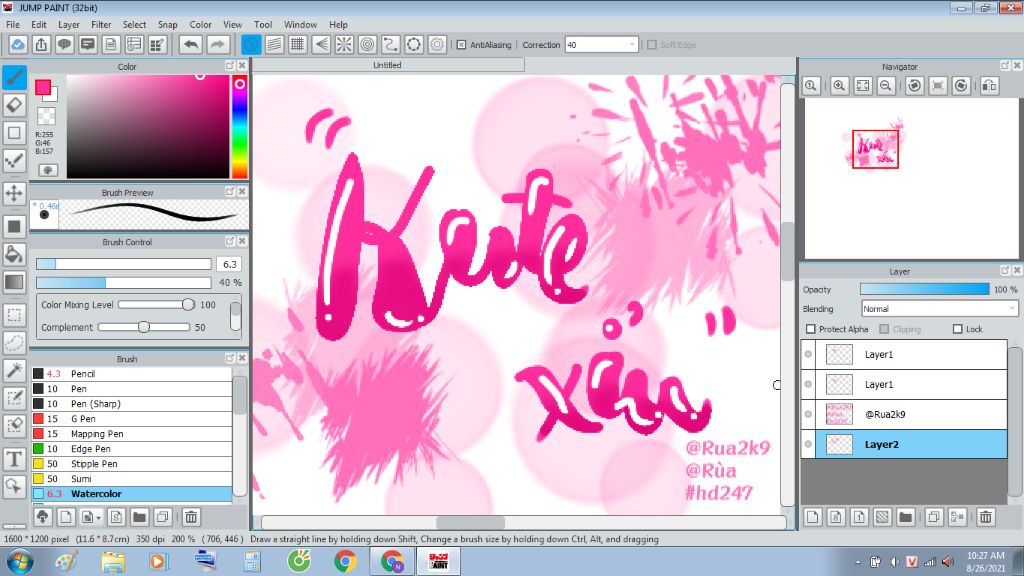1024x576 pixels.
Task: Select the transparent color swatch
Action: [x=46, y=116]
